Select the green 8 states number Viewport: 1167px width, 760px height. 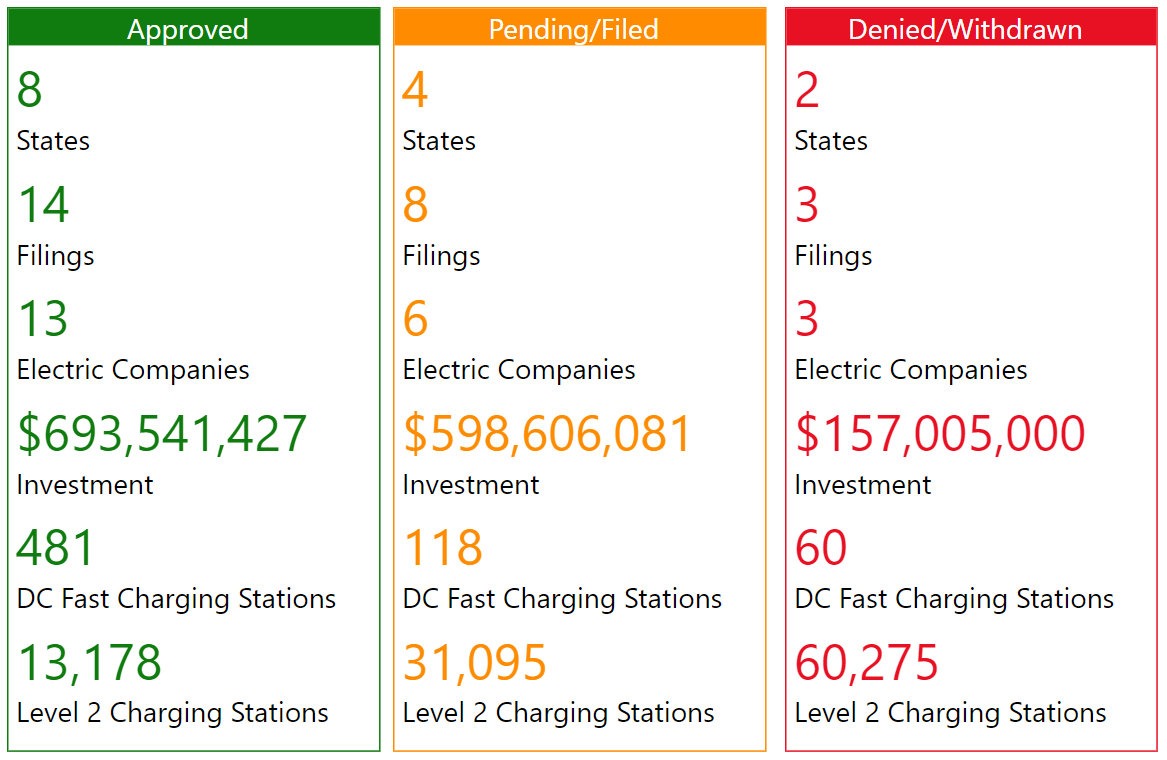click(x=30, y=91)
